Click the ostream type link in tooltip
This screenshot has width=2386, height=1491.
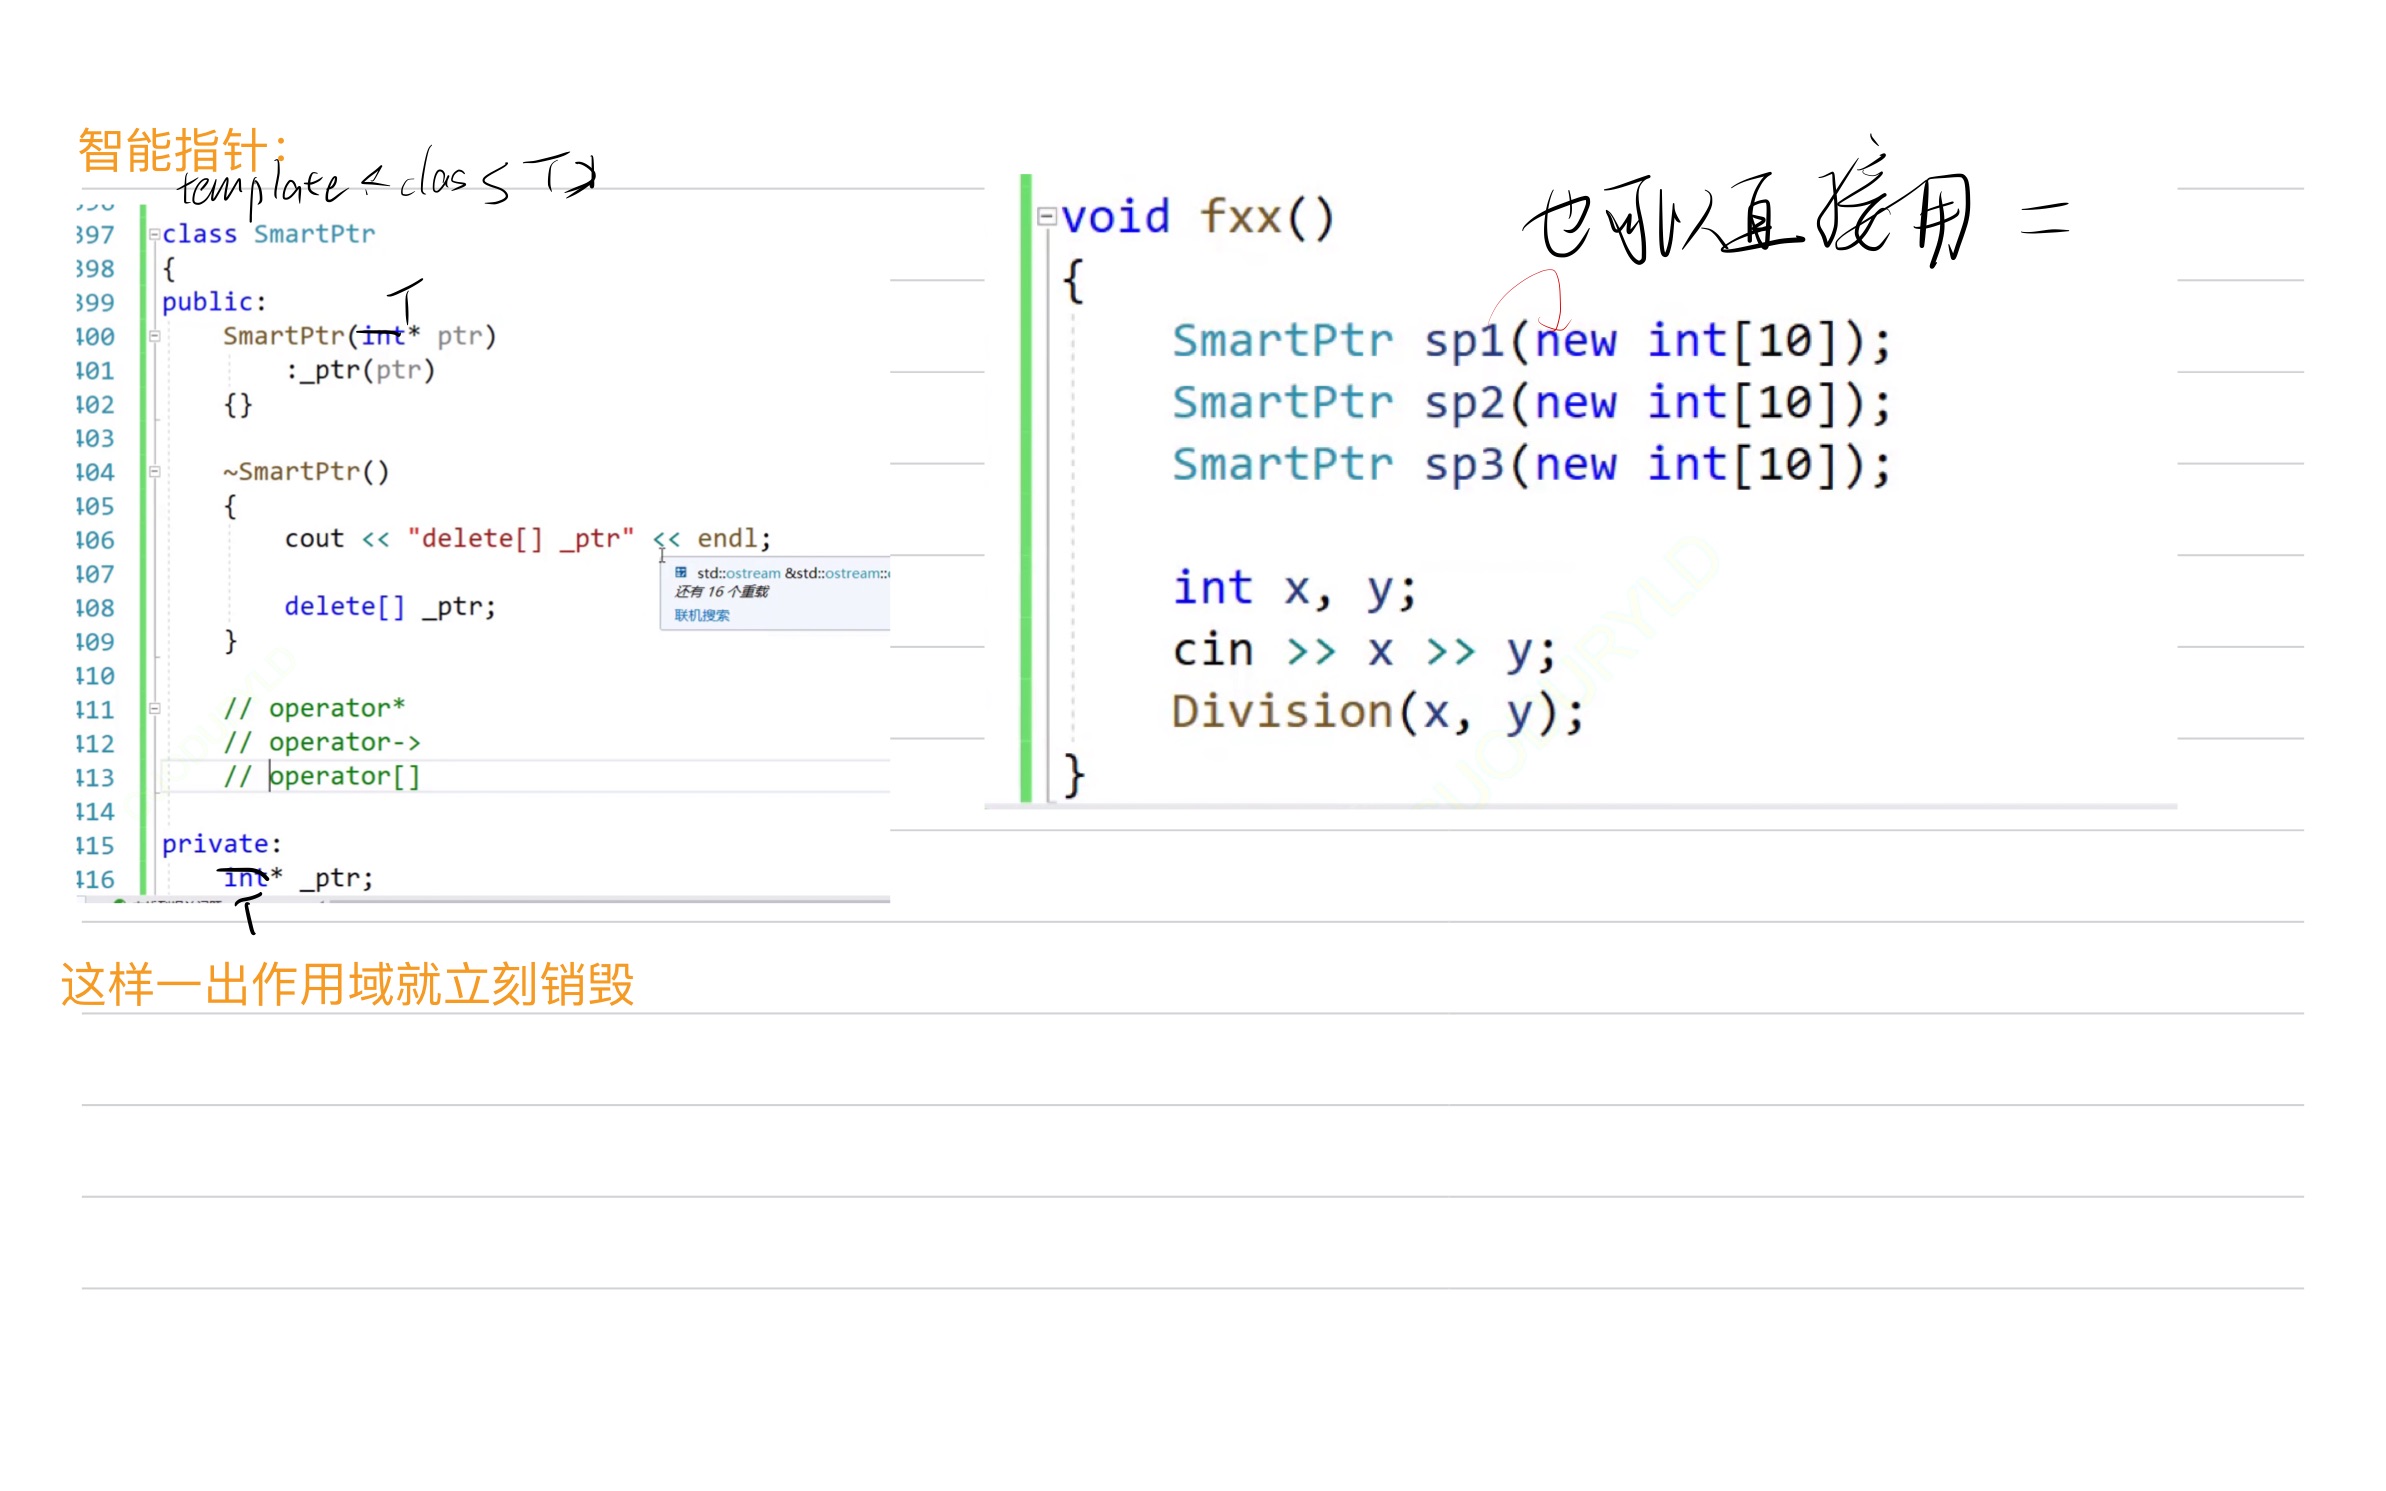point(752,574)
